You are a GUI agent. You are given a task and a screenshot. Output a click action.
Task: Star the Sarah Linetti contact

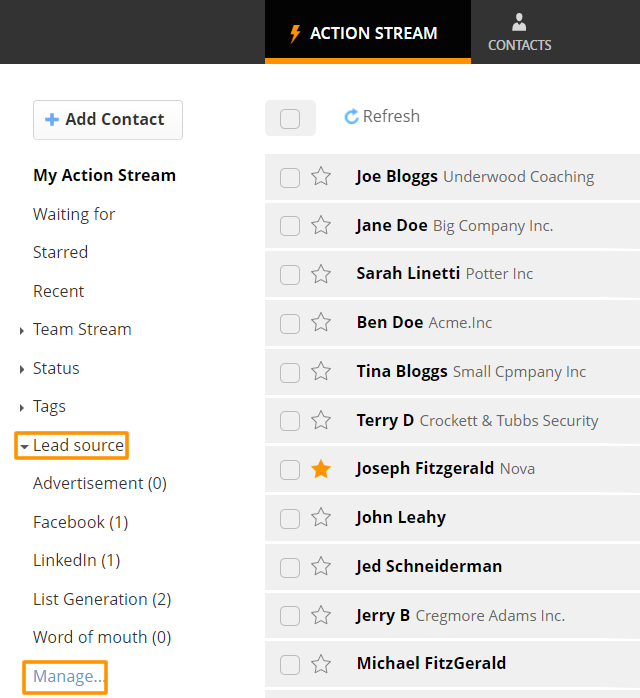321,274
